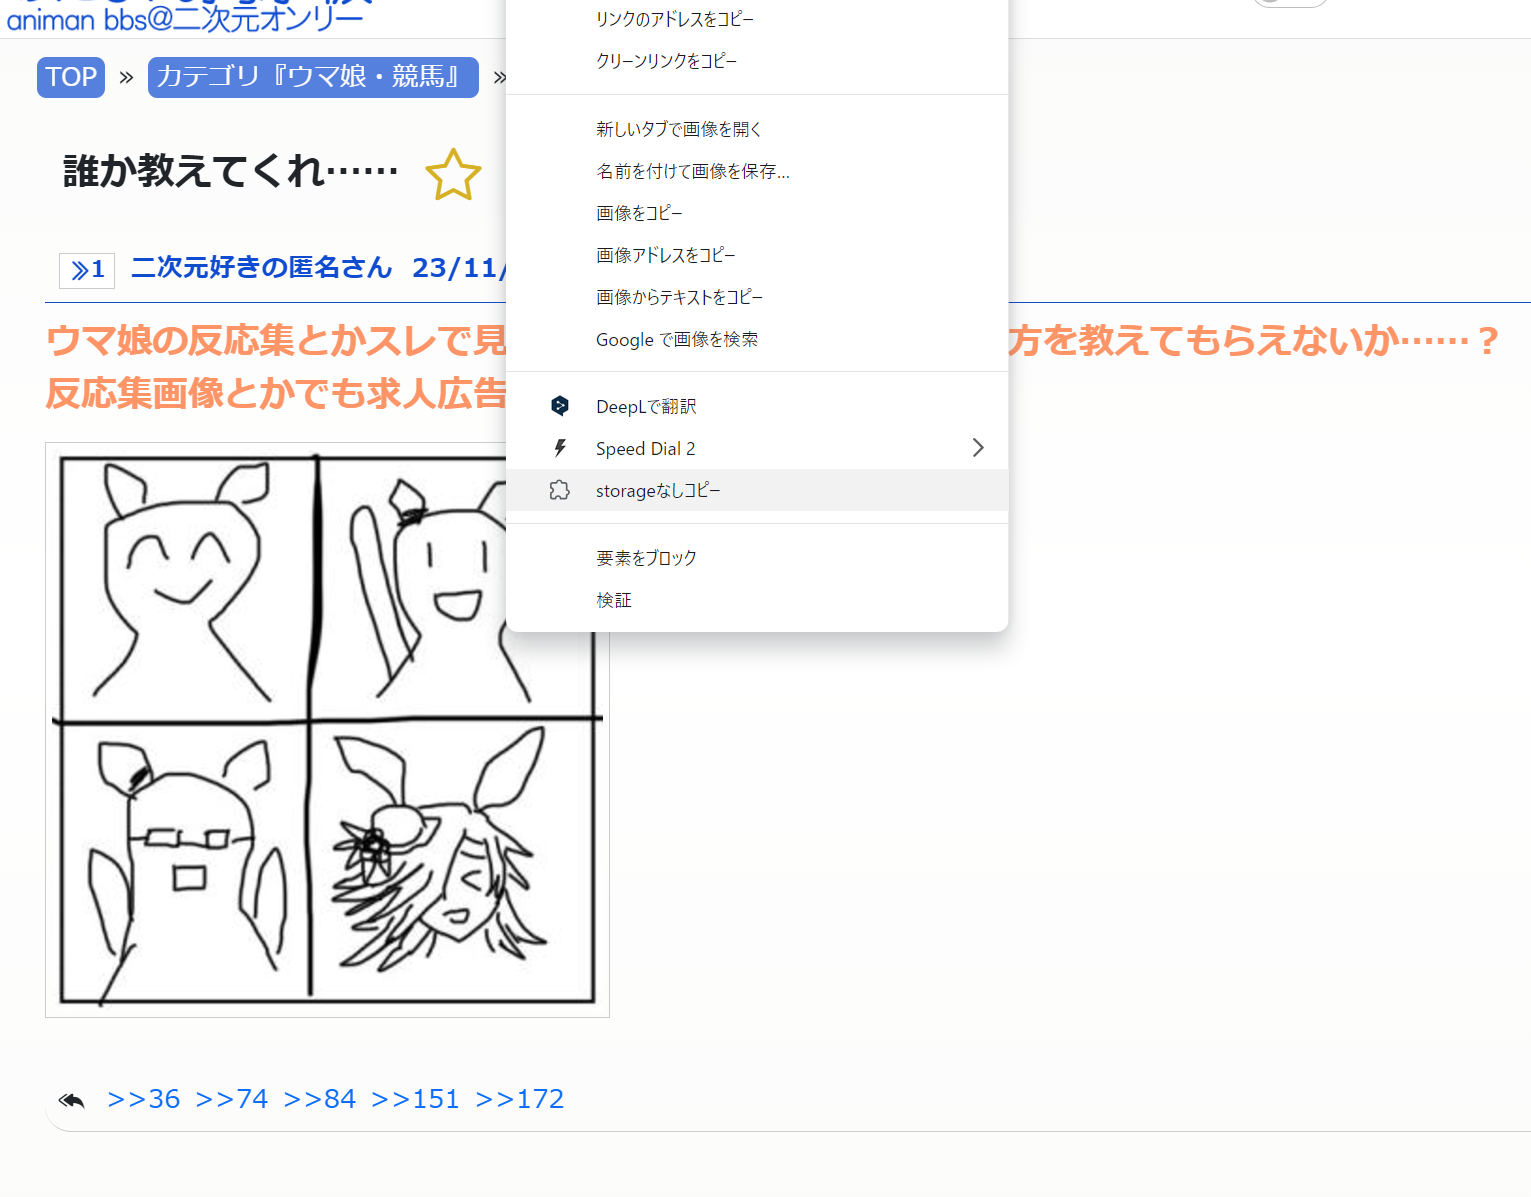The height and width of the screenshot is (1197, 1531).
Task: Click the thread title 誰か教えてくれ……
Action: coord(231,172)
